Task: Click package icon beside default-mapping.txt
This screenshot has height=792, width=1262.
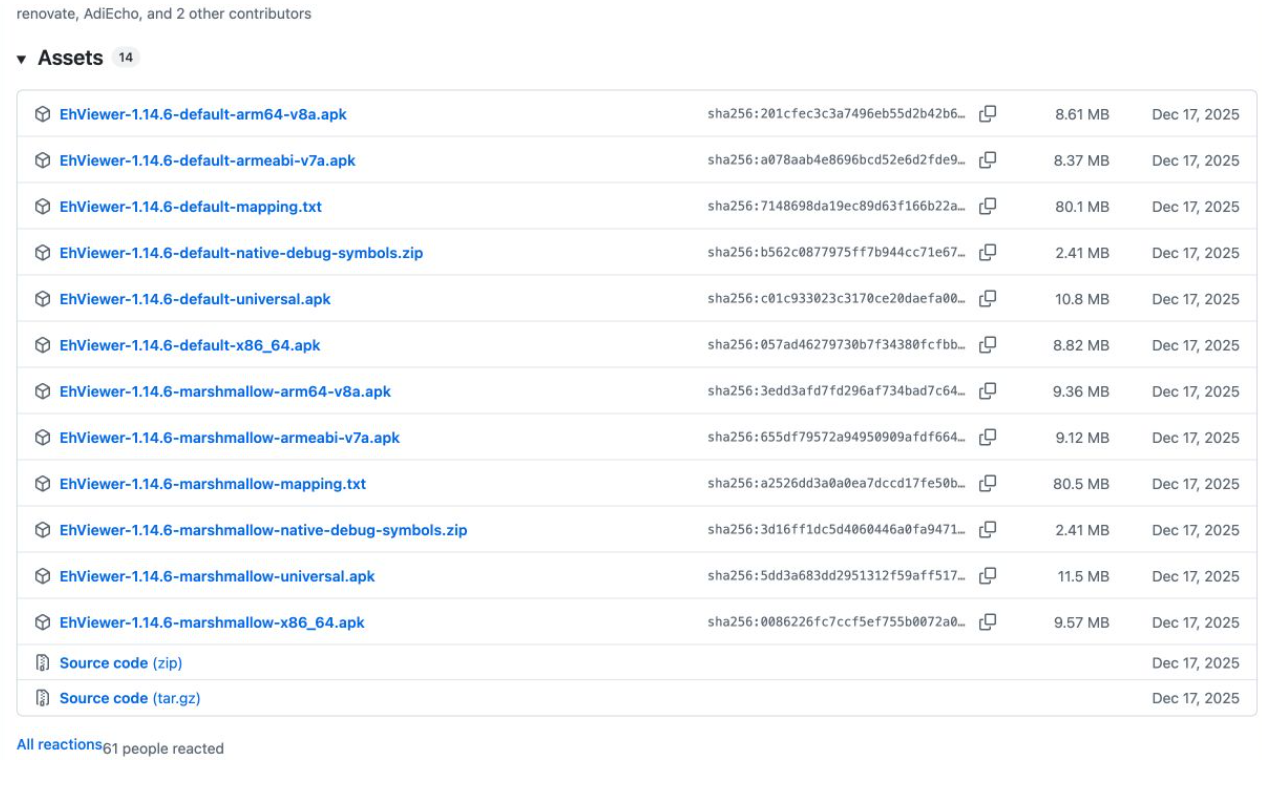Action: (x=42, y=207)
